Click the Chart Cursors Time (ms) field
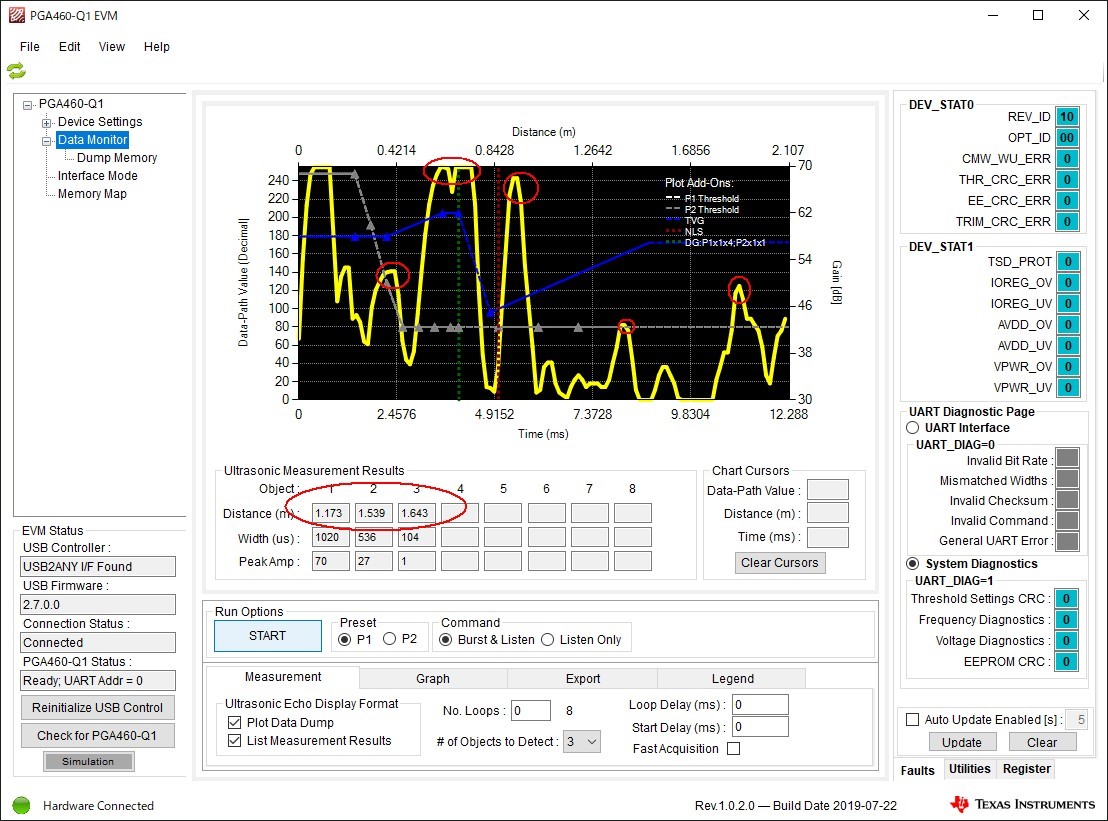 [x=827, y=537]
